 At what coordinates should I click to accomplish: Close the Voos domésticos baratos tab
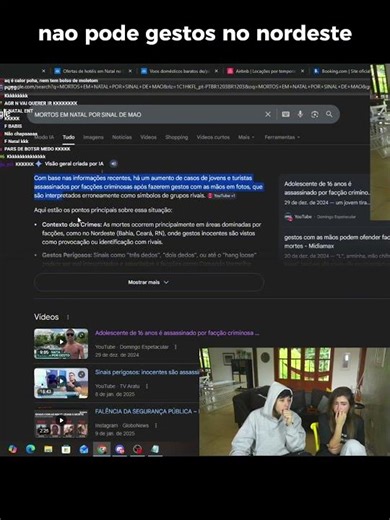216,71
